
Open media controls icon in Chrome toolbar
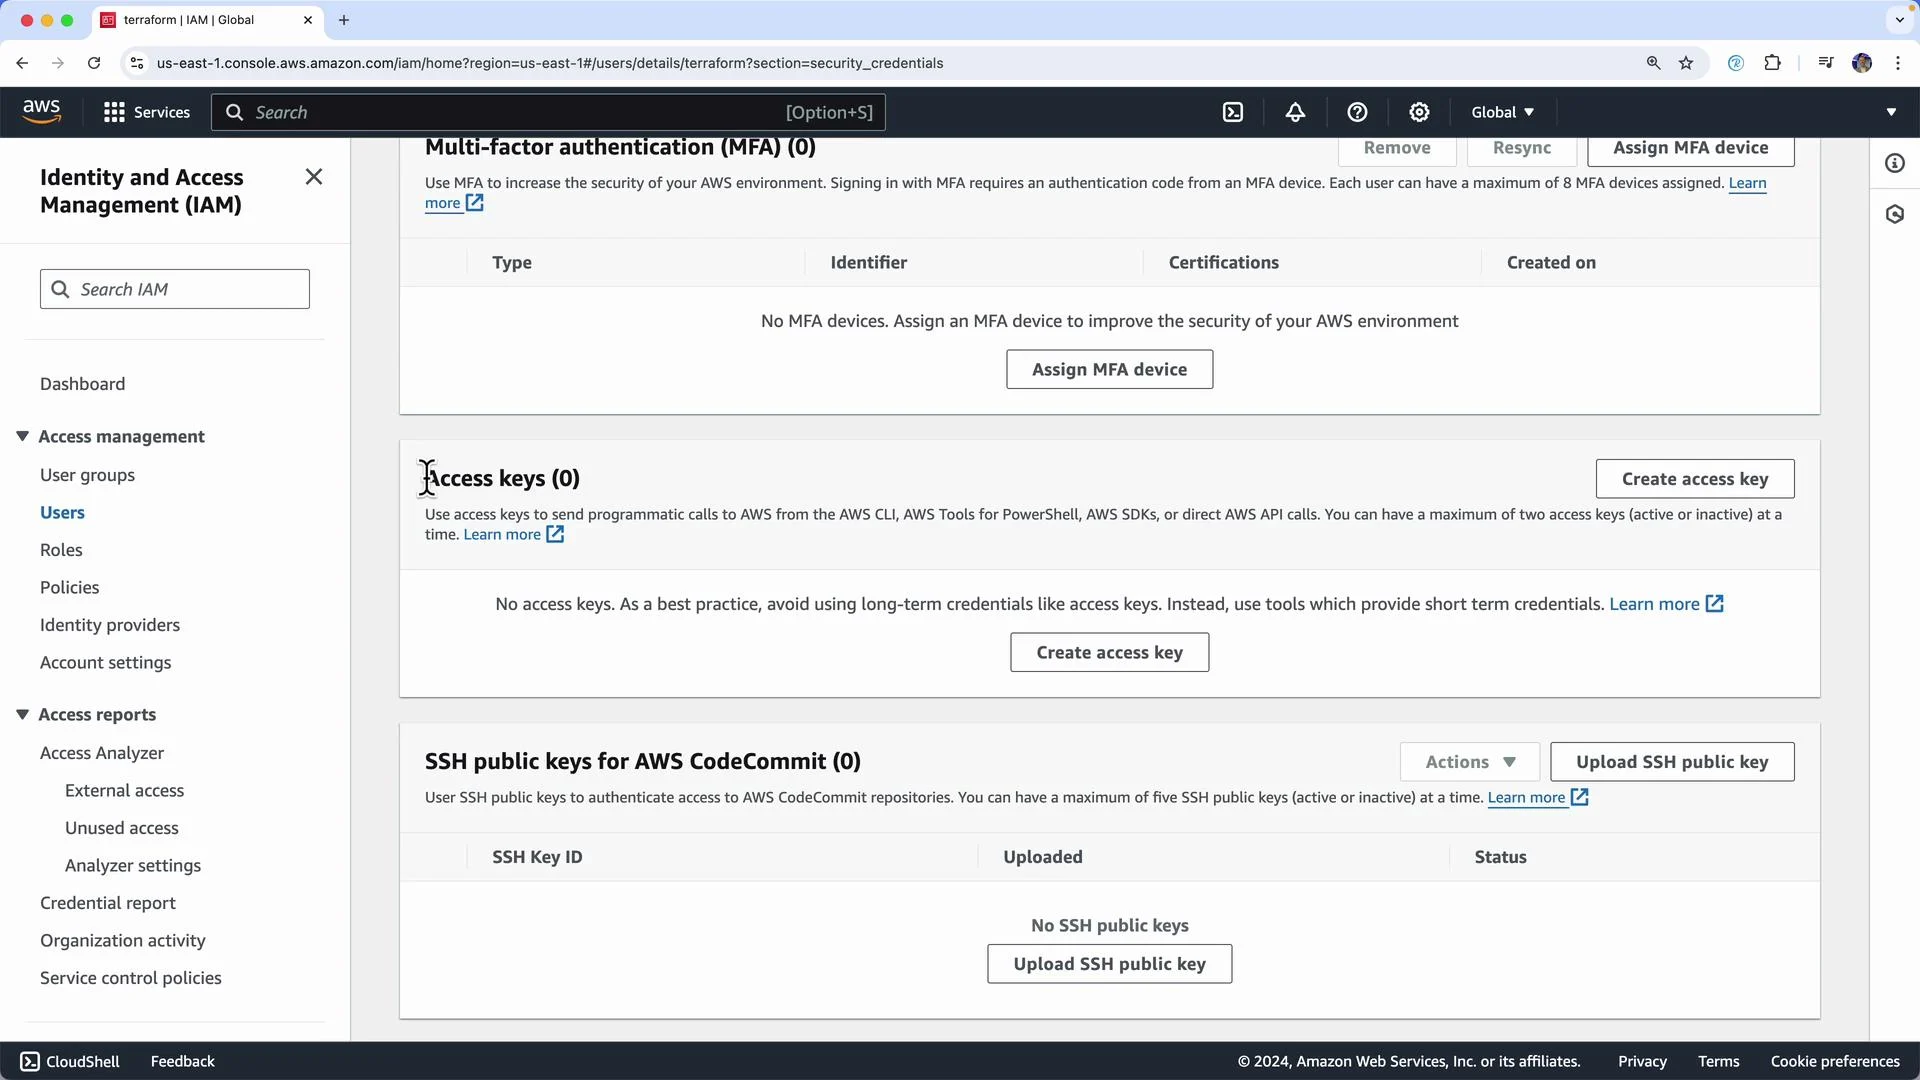tap(1826, 63)
